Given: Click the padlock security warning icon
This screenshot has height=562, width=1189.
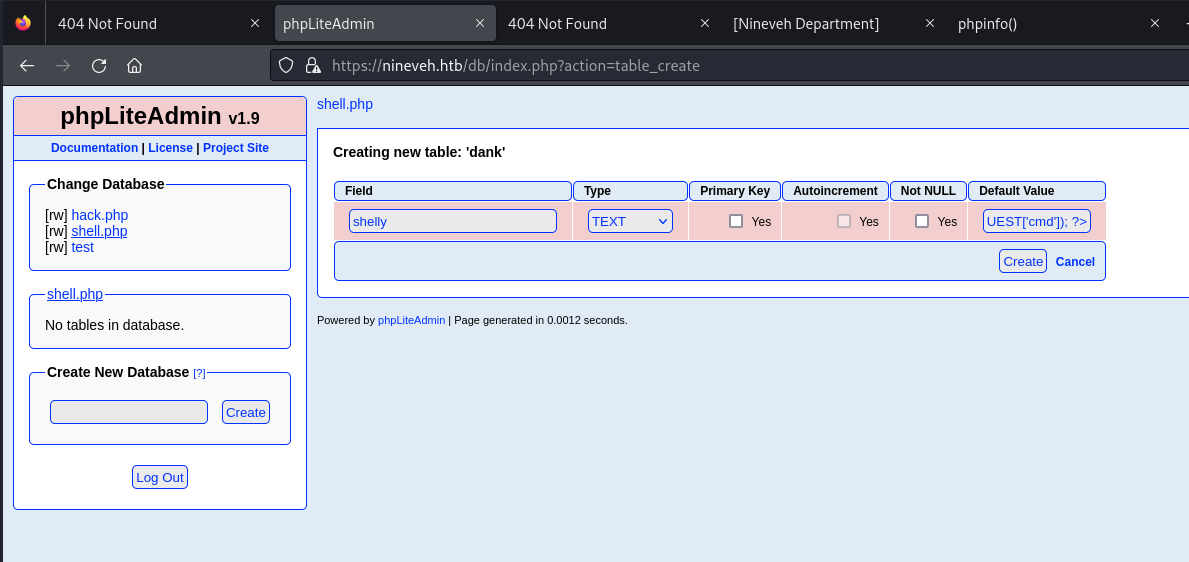Looking at the screenshot, I should 312,66.
